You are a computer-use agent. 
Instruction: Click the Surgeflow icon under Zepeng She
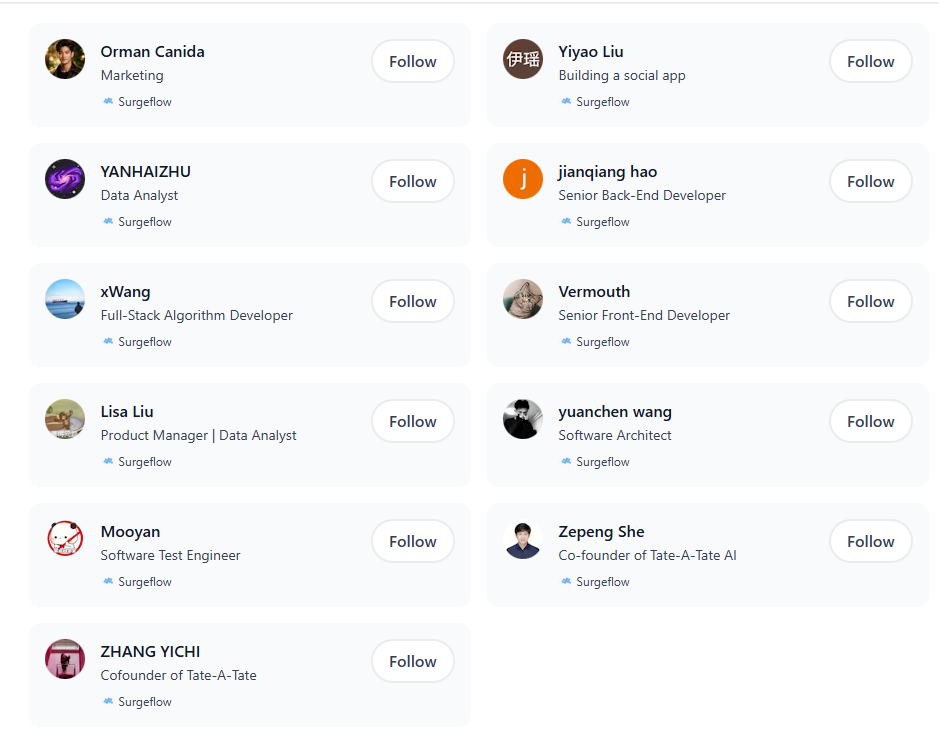(x=566, y=581)
